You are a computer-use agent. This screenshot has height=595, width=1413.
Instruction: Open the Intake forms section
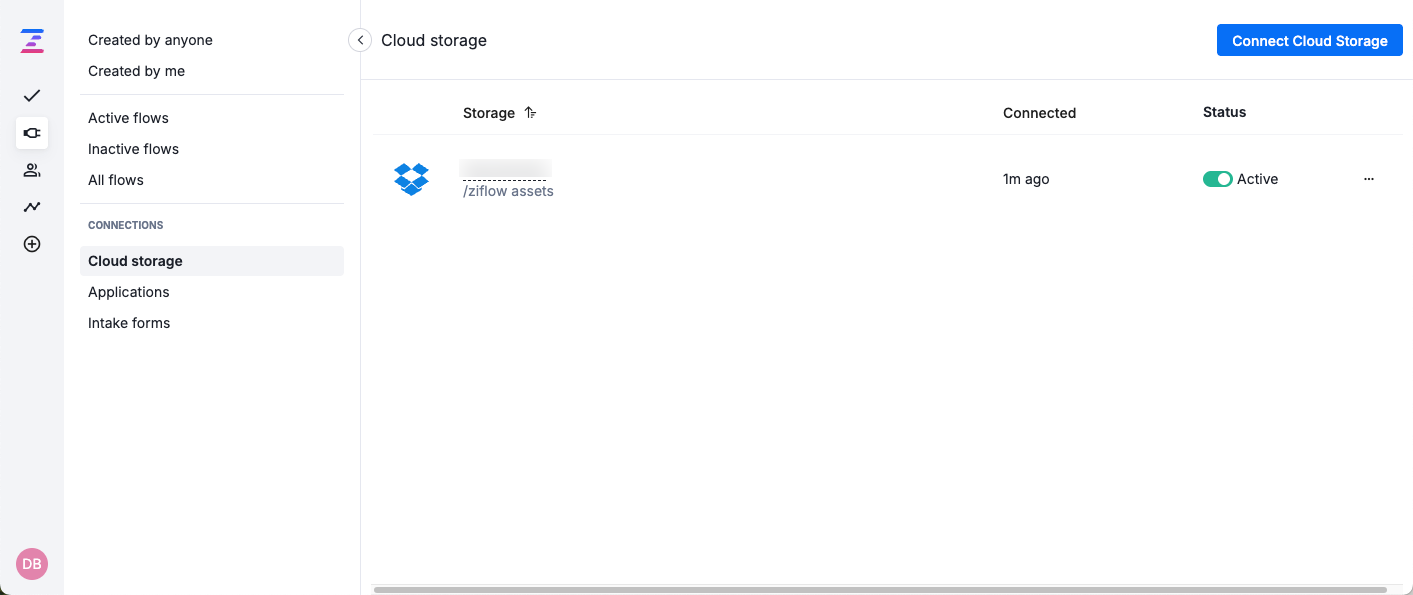pyautogui.click(x=129, y=323)
